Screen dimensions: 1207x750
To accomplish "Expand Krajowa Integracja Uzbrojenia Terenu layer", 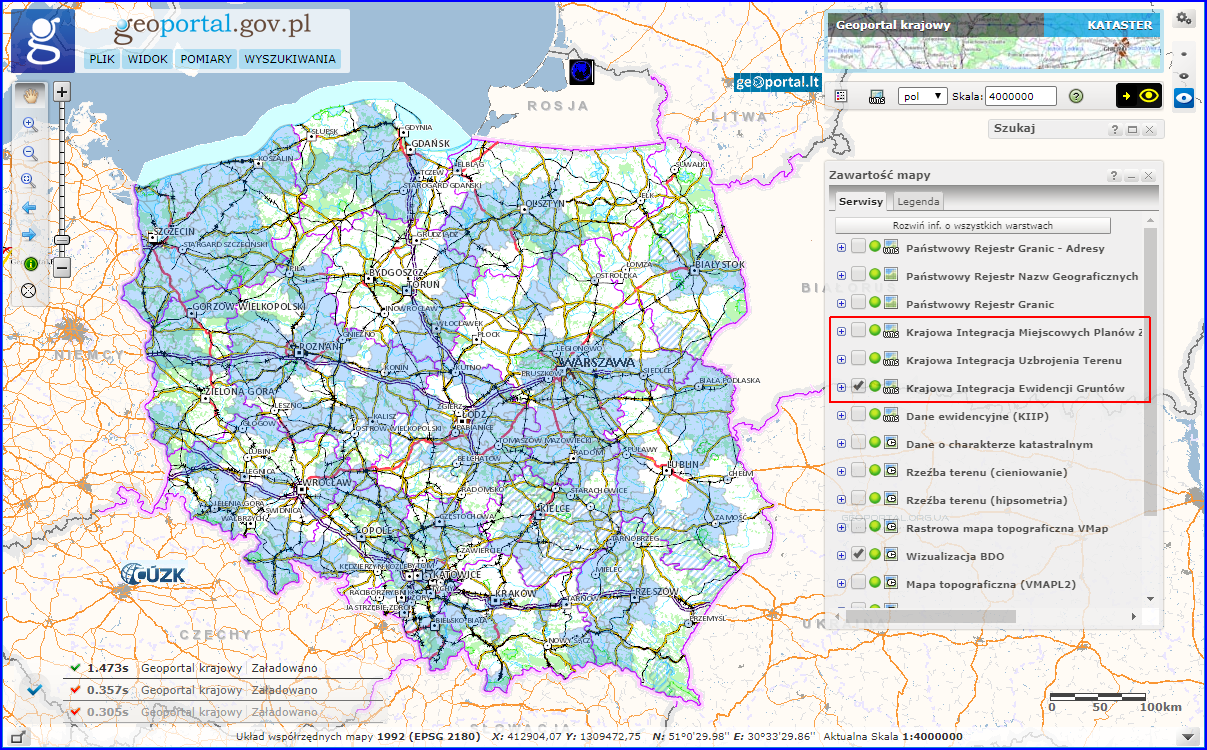I will 841,359.
